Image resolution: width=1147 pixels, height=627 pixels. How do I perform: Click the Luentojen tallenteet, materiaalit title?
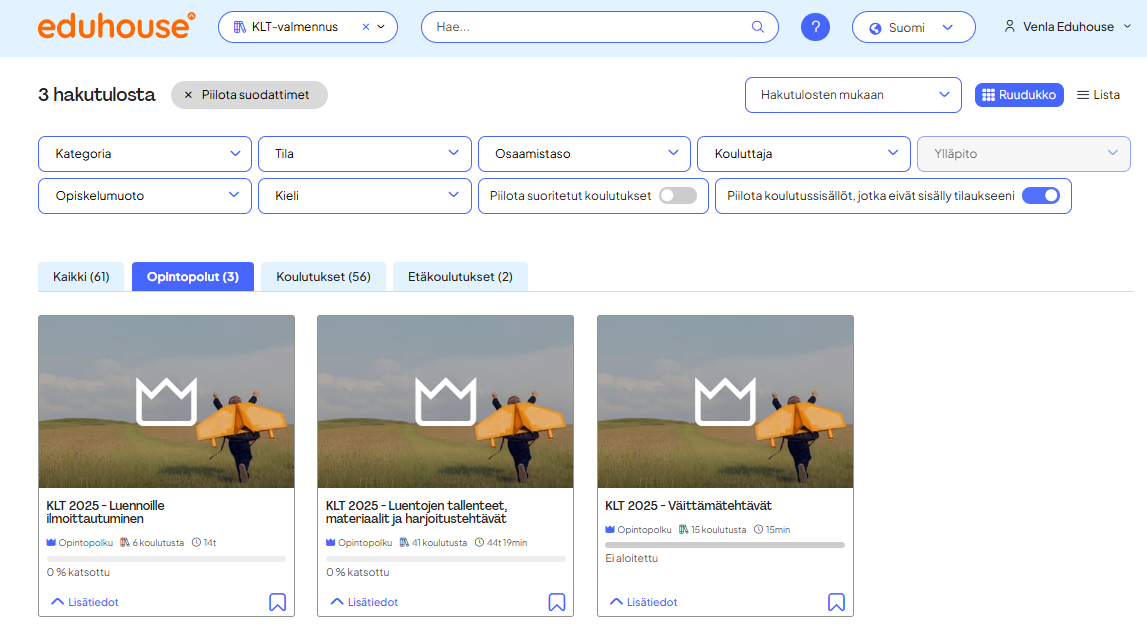coord(416,512)
